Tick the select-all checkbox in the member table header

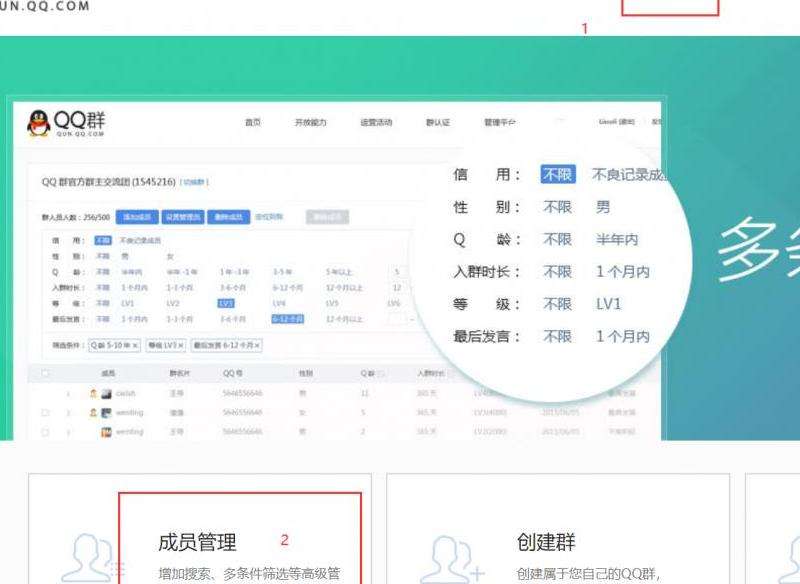(45, 373)
